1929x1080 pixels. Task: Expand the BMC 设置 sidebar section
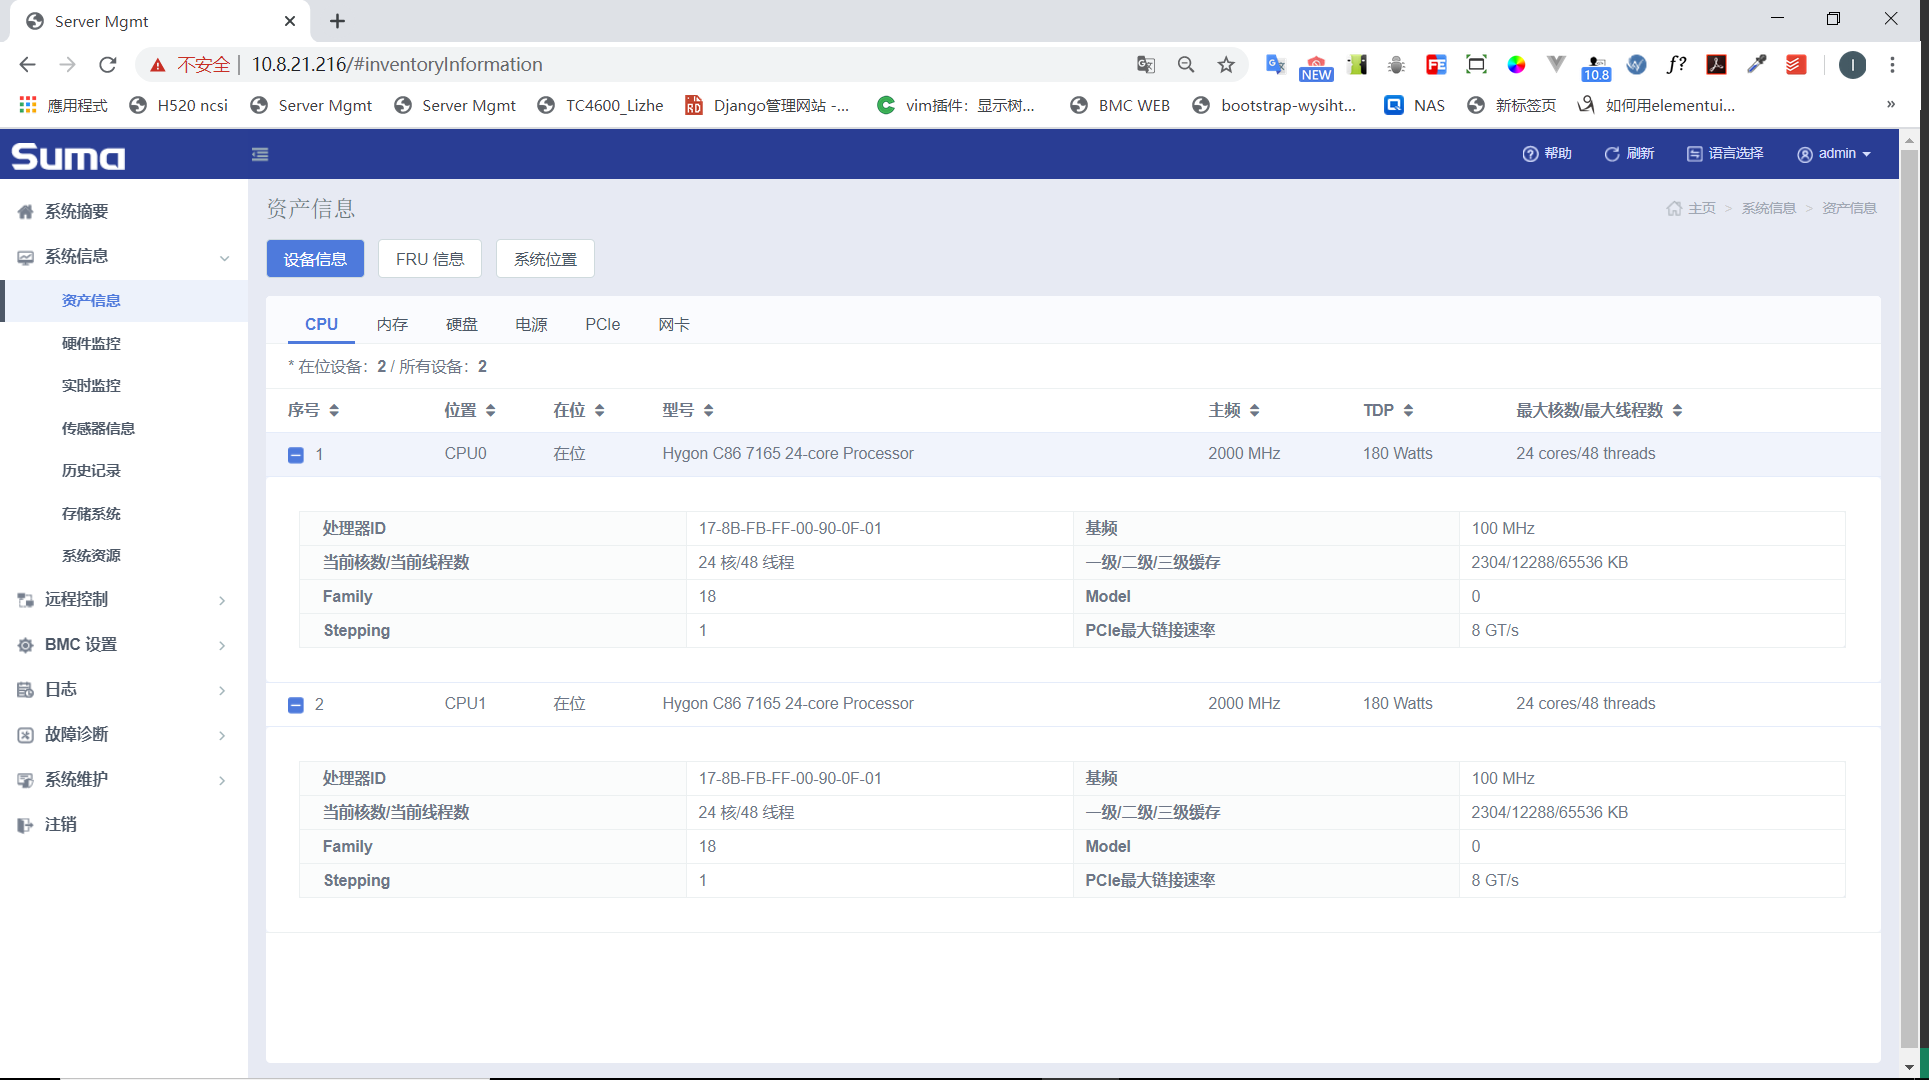point(124,645)
